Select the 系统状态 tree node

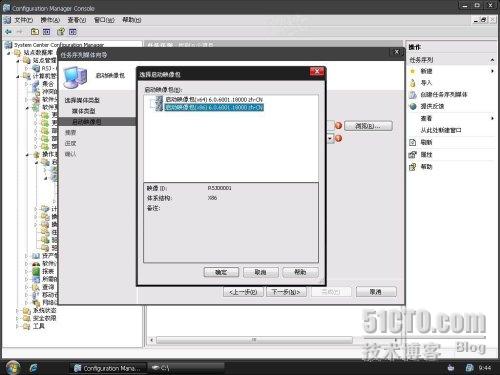(x=44, y=310)
